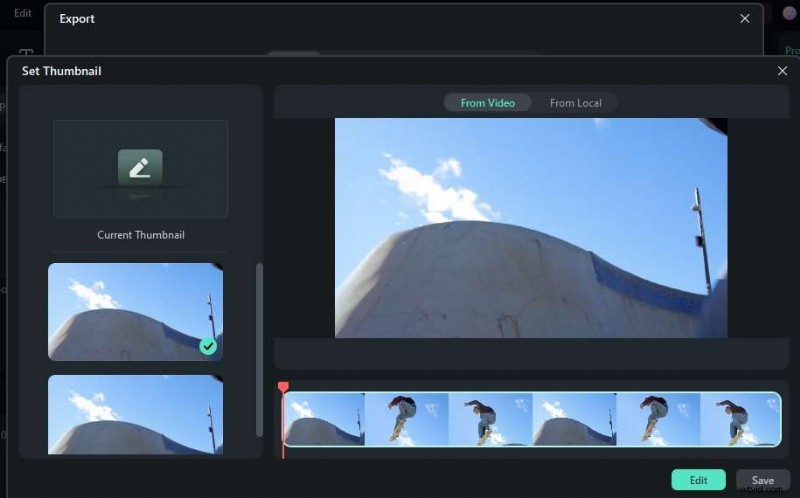Pick the first filmstrip frame showing the ramp
This screenshot has width=800, height=498.
pyautogui.click(x=324, y=419)
